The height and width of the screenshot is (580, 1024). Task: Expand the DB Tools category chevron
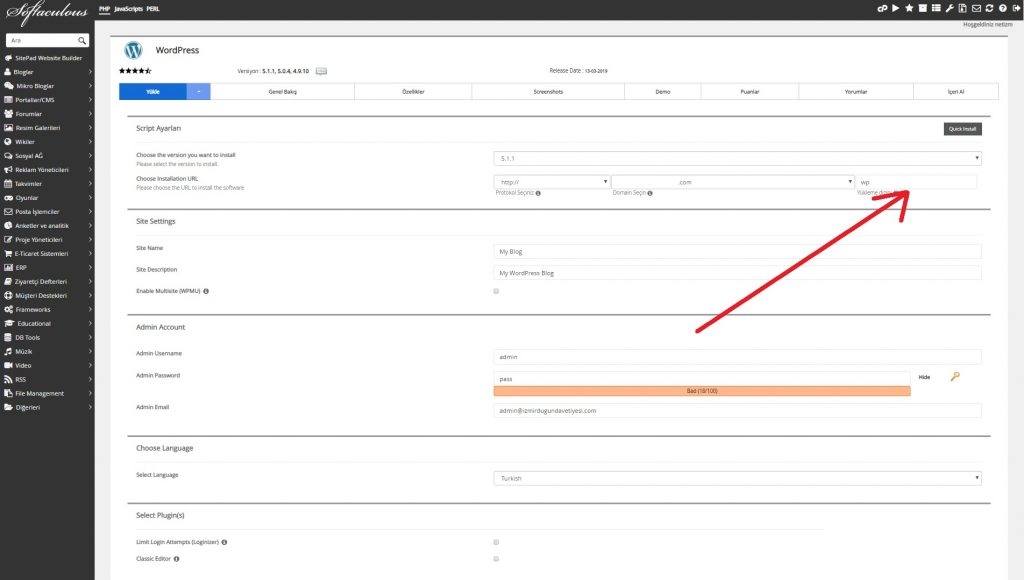tap(89, 338)
